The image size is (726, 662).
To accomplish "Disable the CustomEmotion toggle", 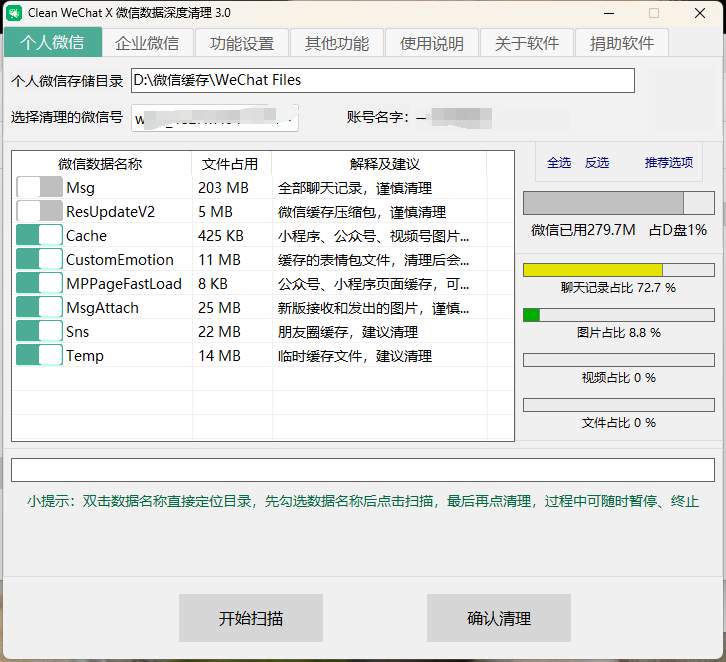I will click(x=39, y=260).
